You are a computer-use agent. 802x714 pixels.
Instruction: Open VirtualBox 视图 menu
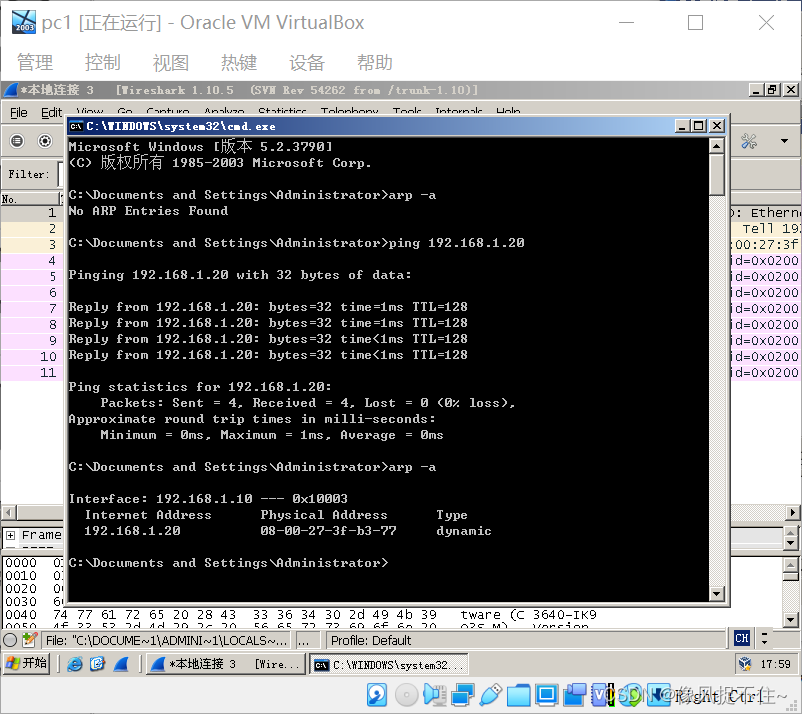tap(171, 62)
